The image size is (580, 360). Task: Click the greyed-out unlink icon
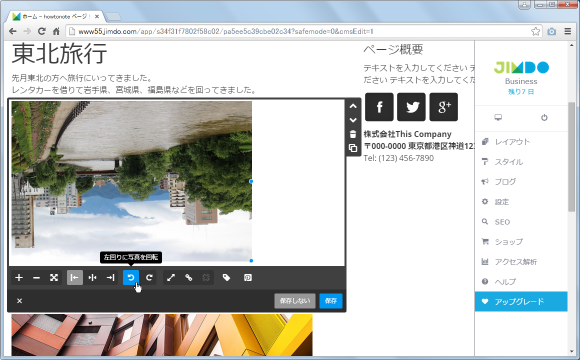point(206,277)
